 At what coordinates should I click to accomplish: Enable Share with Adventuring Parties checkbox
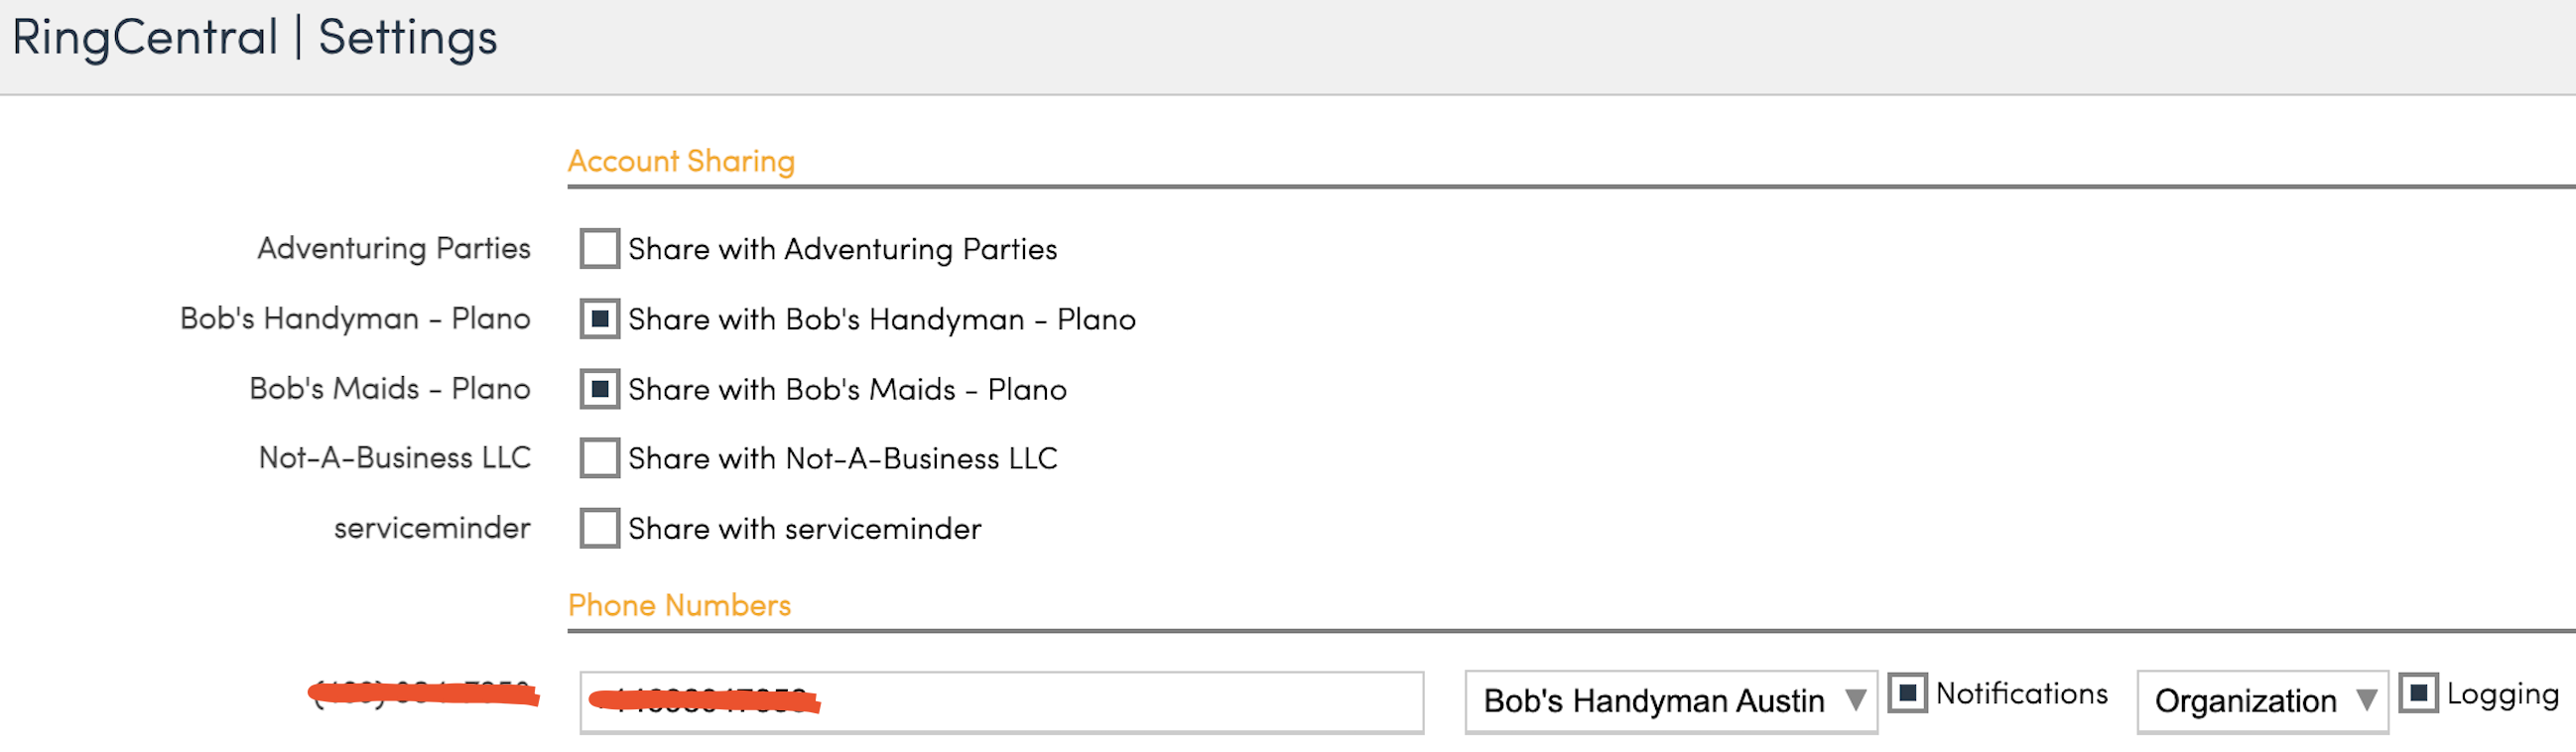599,248
